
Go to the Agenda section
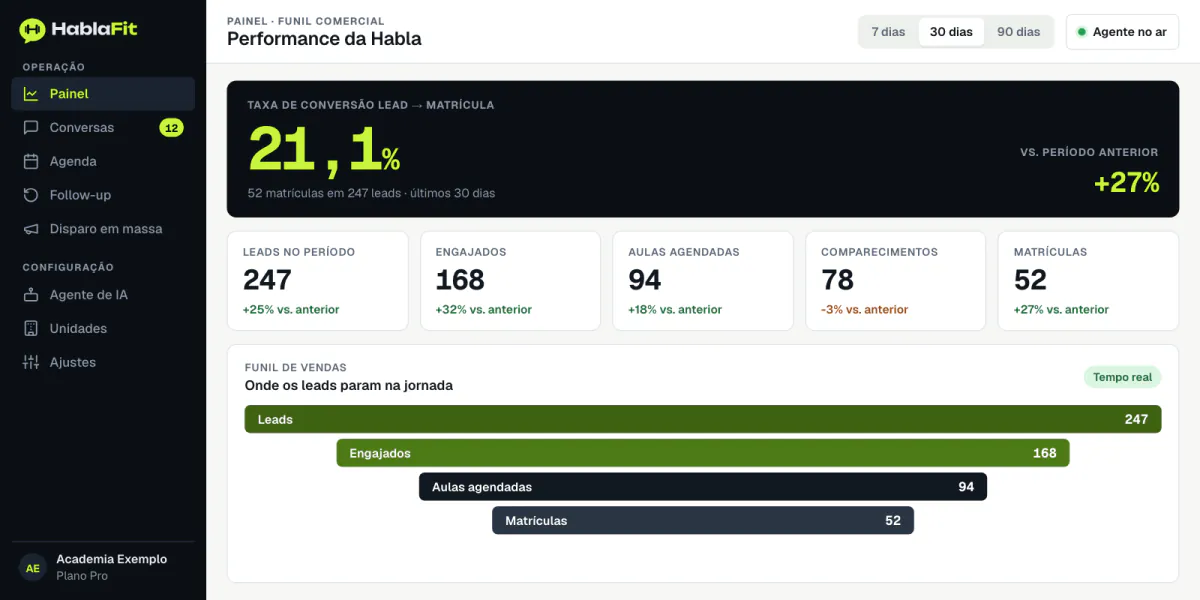[x=103, y=161]
